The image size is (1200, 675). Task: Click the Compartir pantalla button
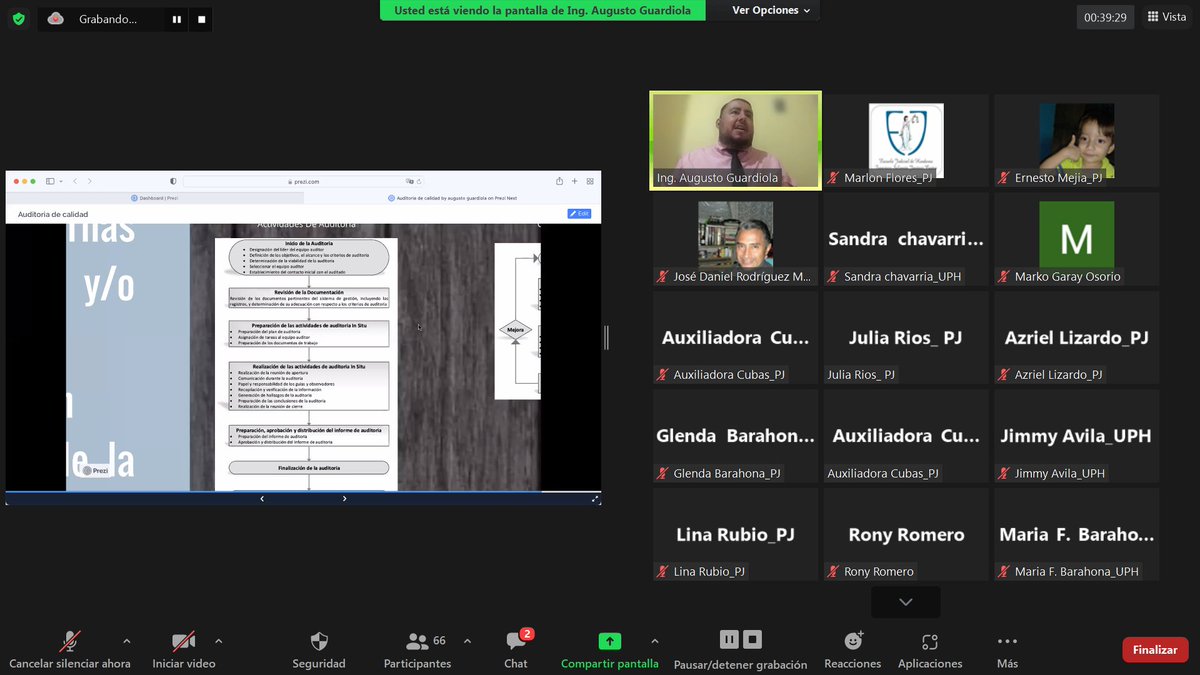(609, 651)
